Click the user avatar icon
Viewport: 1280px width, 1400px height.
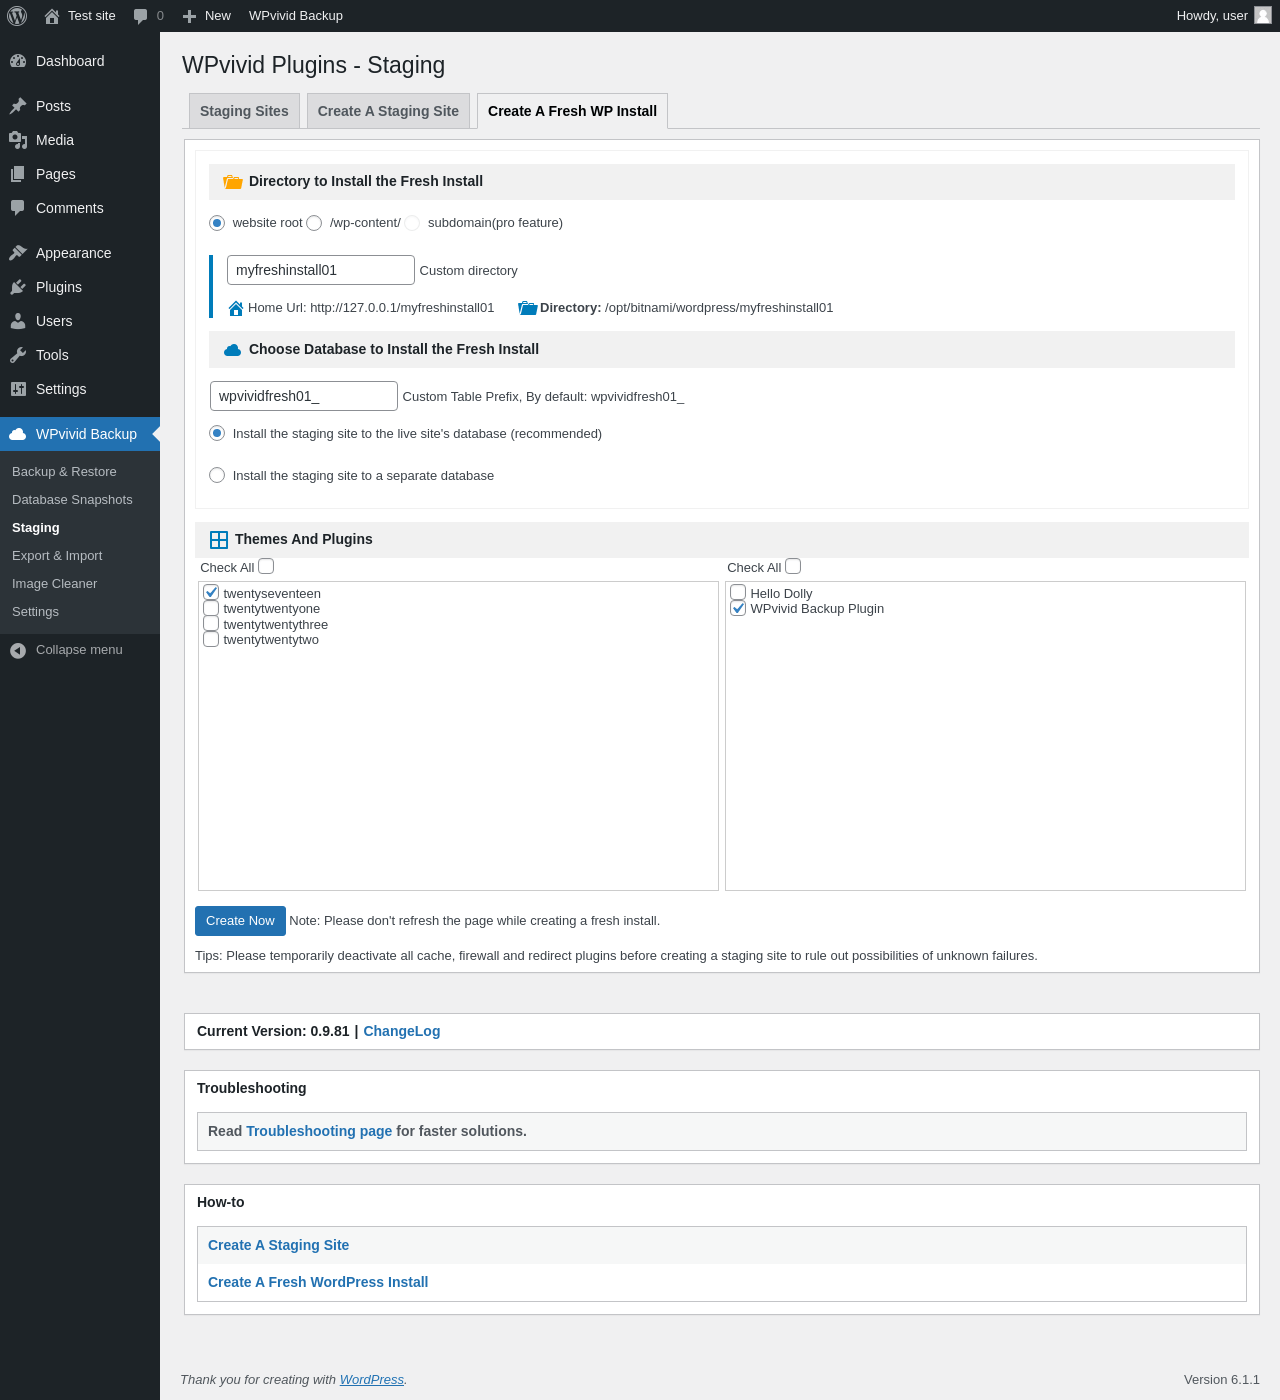1263,15
